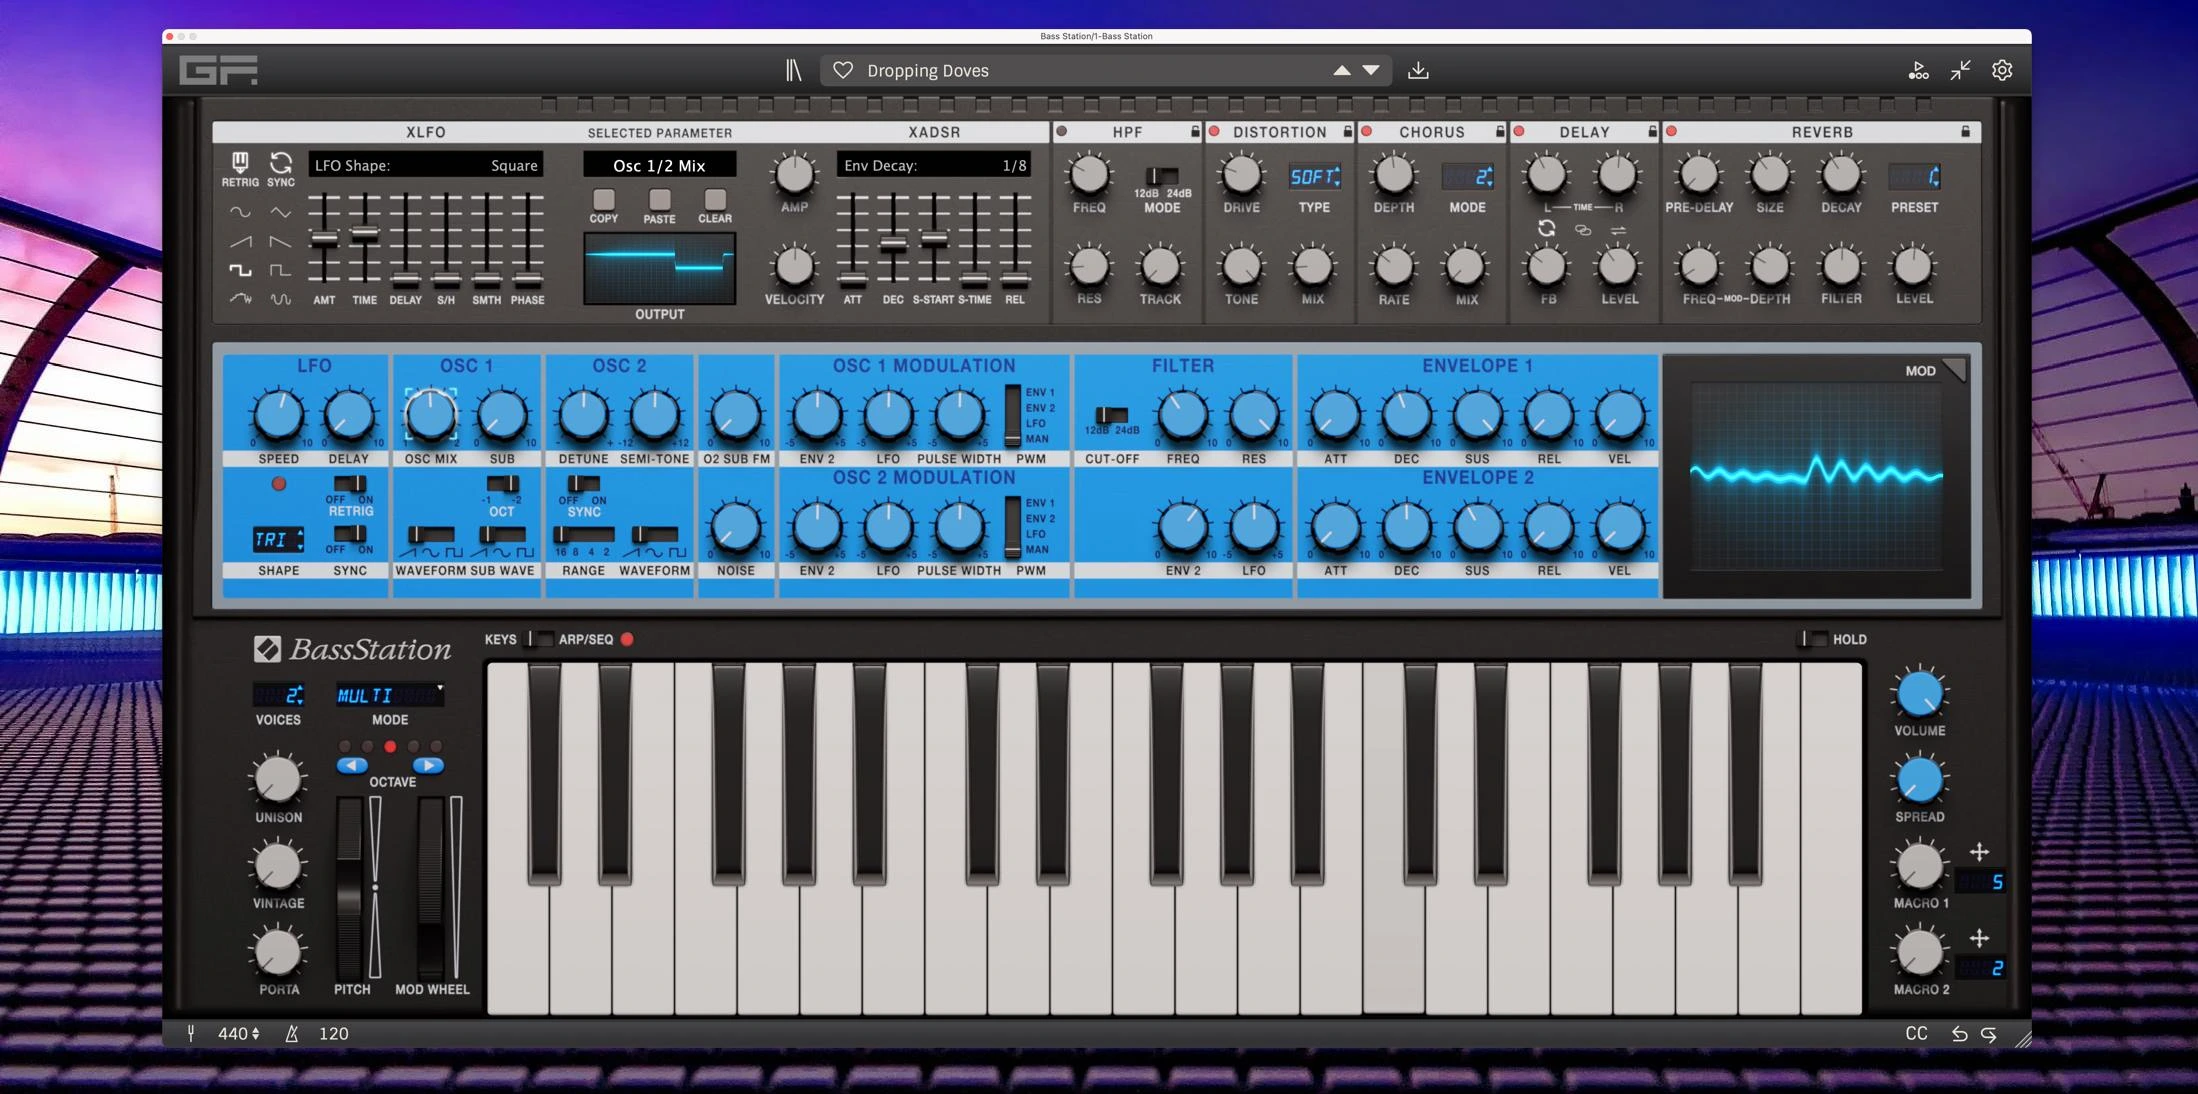Open the MIDI mapping icon in the top bar
This screenshot has width=2198, height=1094.
(1919, 70)
